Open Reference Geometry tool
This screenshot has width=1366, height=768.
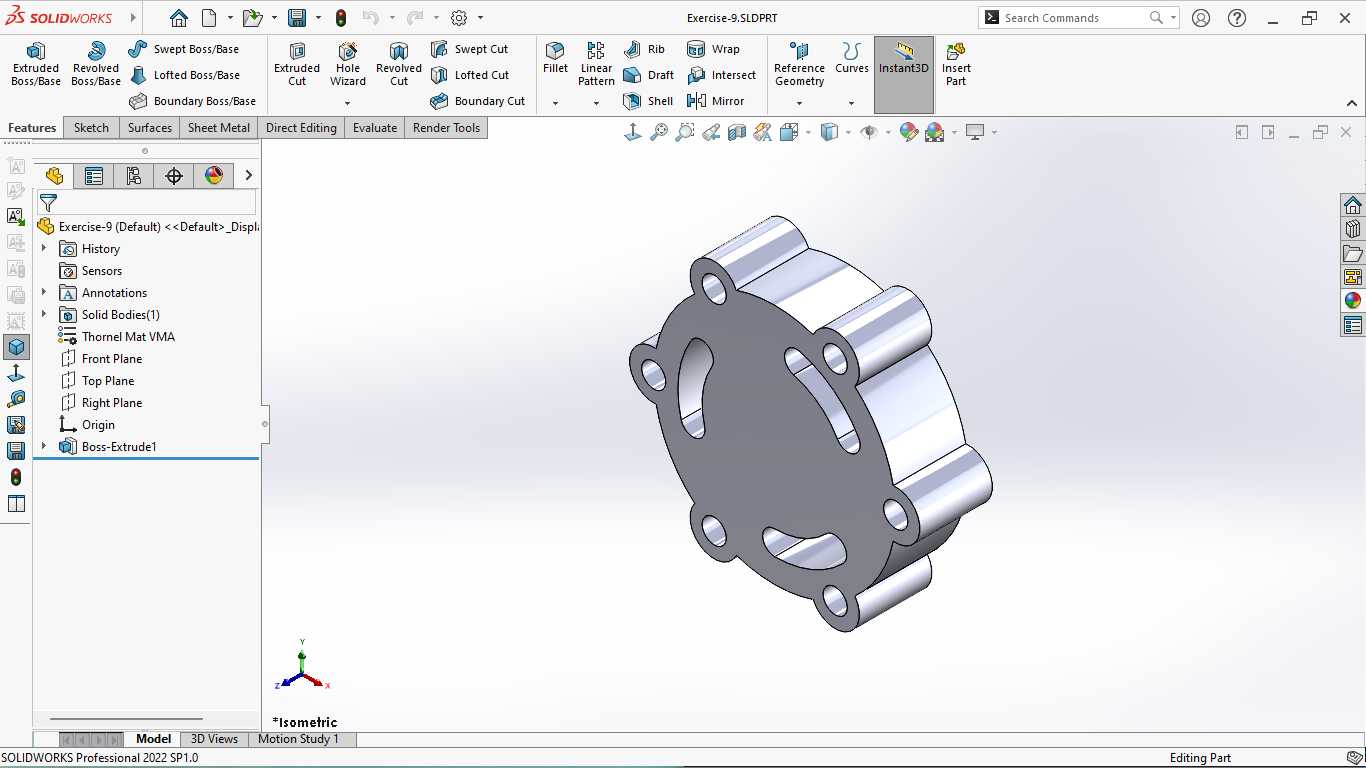pyautogui.click(x=799, y=64)
